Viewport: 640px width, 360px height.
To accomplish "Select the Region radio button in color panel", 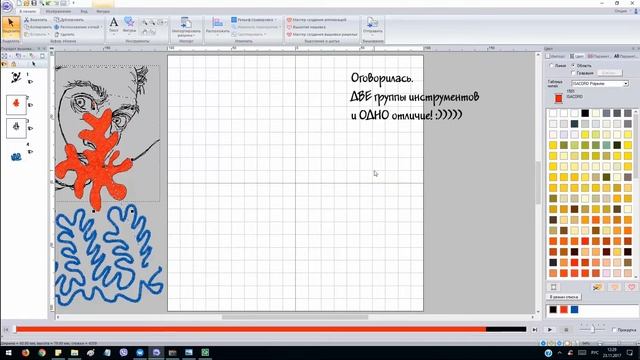I will pyautogui.click(x=573, y=65).
